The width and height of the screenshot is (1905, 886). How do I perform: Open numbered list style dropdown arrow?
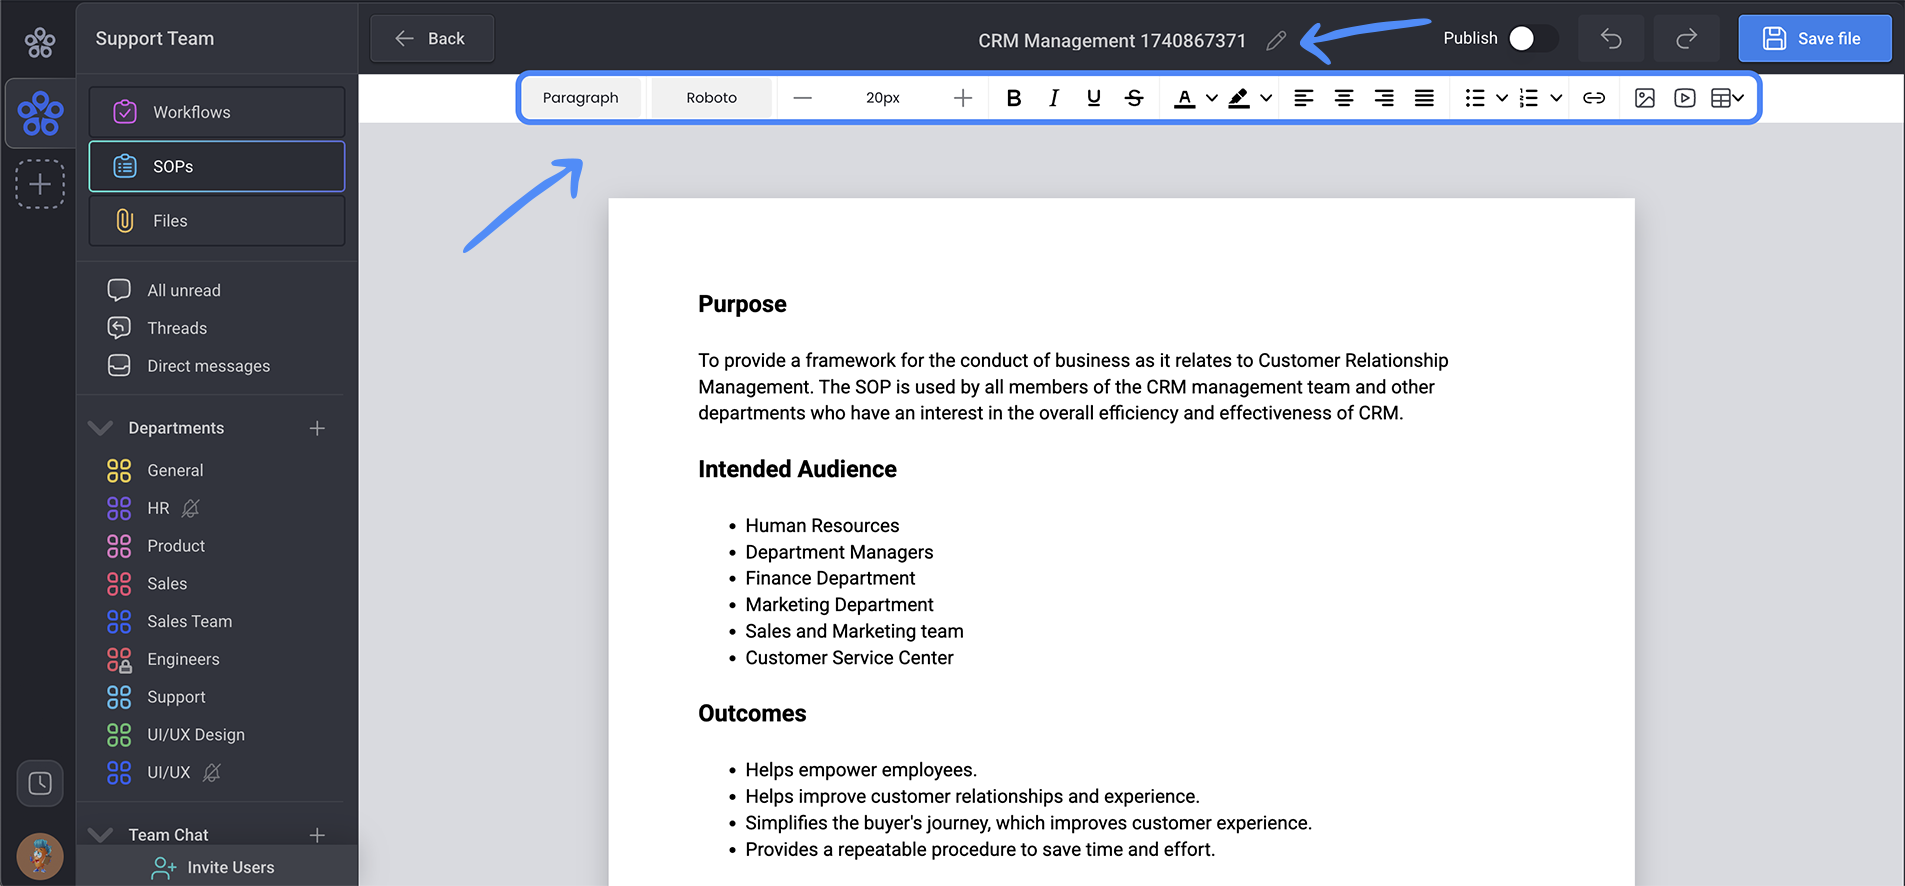pyautogui.click(x=1556, y=98)
